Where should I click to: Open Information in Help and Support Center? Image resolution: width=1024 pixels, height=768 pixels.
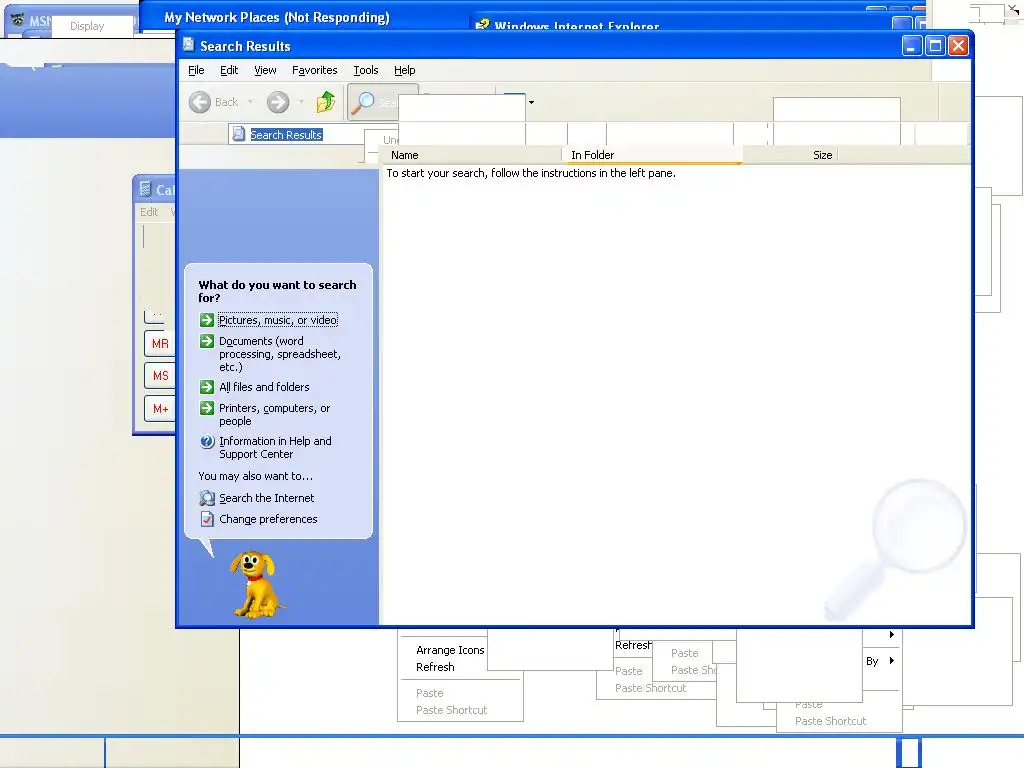point(276,447)
